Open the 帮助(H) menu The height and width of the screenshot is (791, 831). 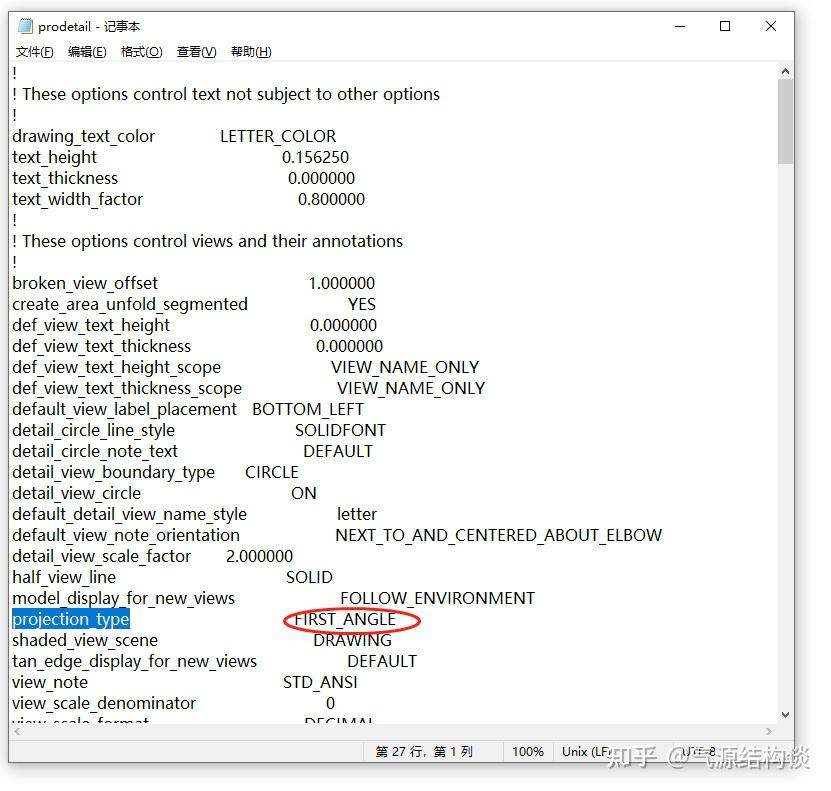click(x=251, y=52)
